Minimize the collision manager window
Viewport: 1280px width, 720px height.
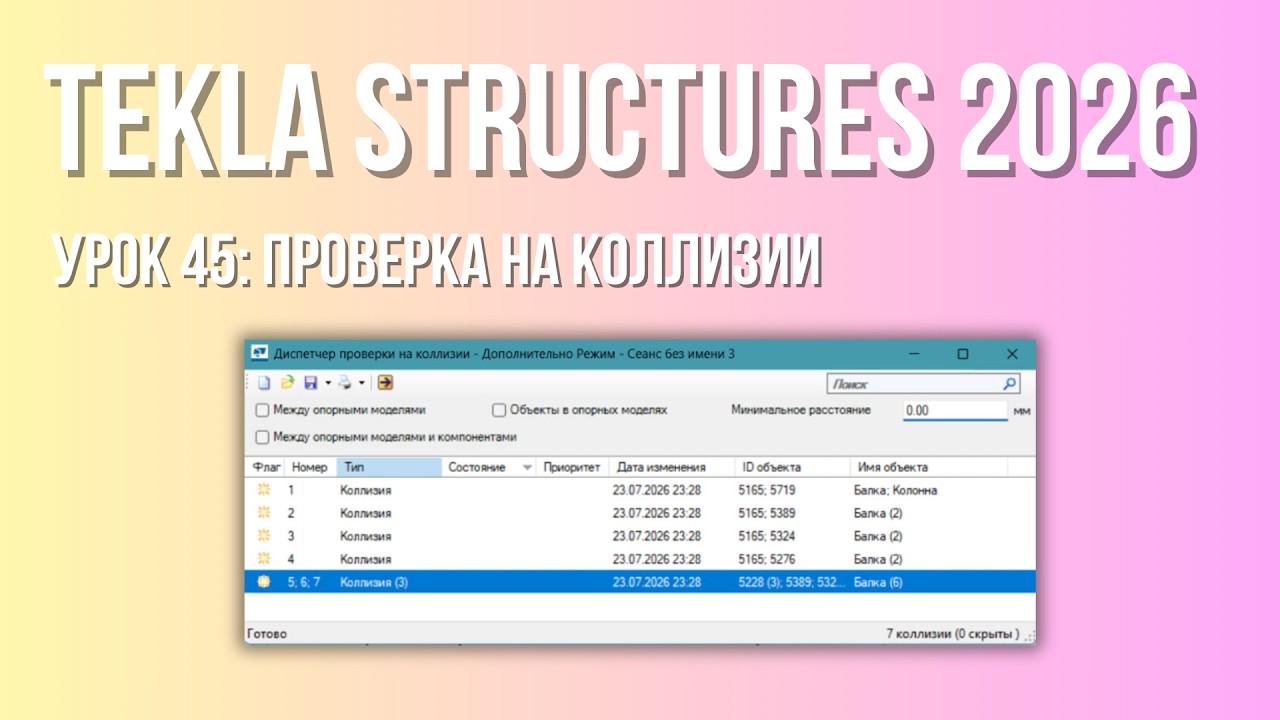point(914,353)
